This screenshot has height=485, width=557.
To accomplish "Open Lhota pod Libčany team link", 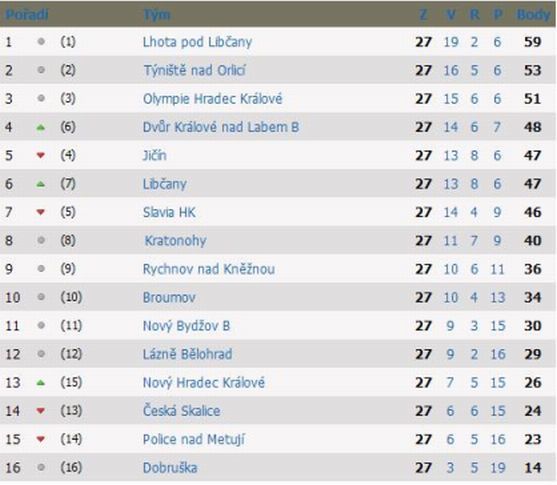I will point(197,42).
